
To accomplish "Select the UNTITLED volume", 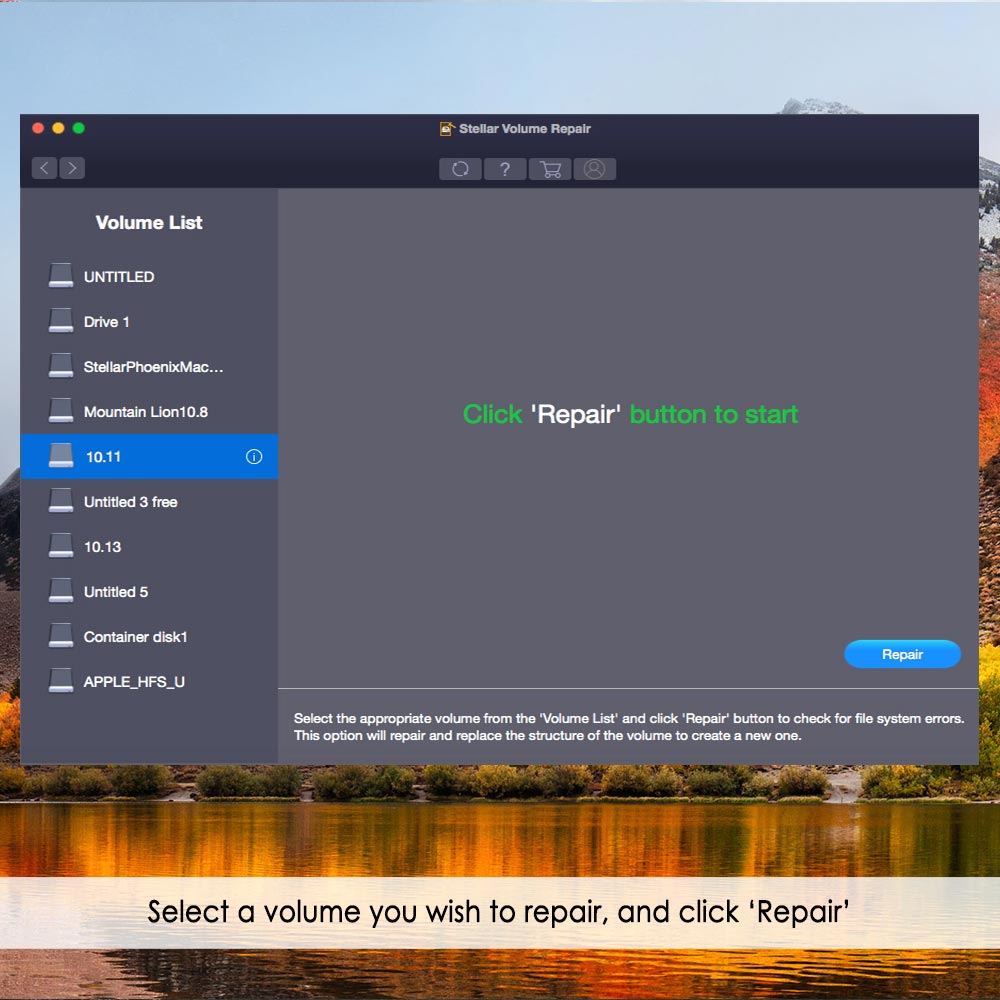I will 149,277.
